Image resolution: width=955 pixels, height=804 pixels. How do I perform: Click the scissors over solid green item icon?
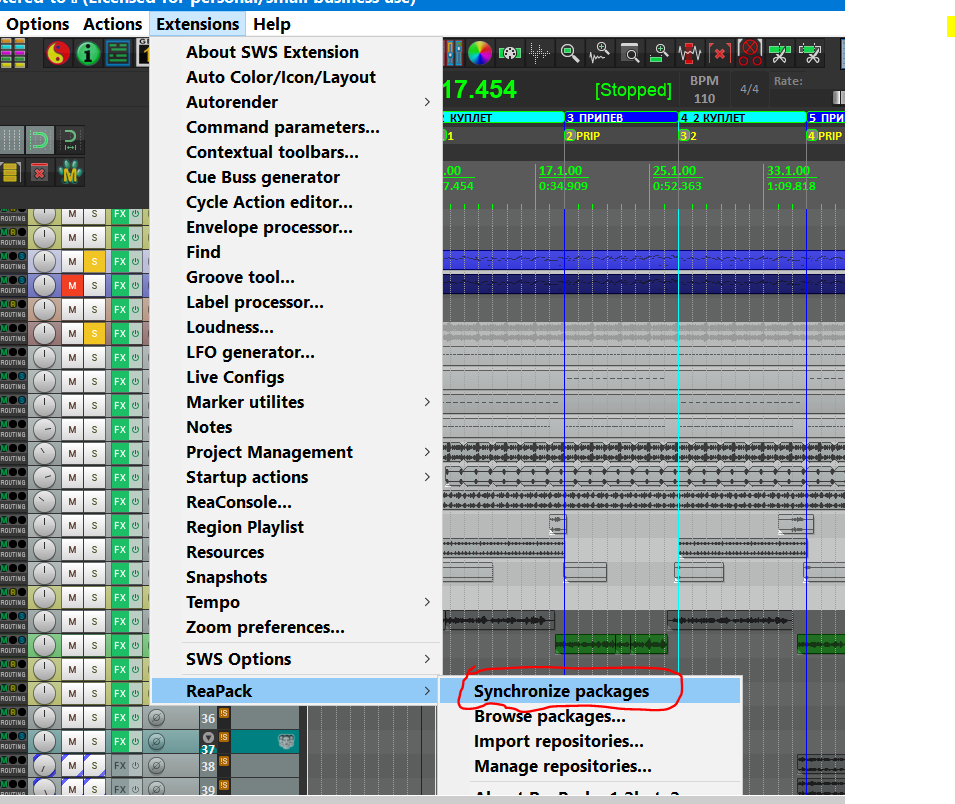780,54
